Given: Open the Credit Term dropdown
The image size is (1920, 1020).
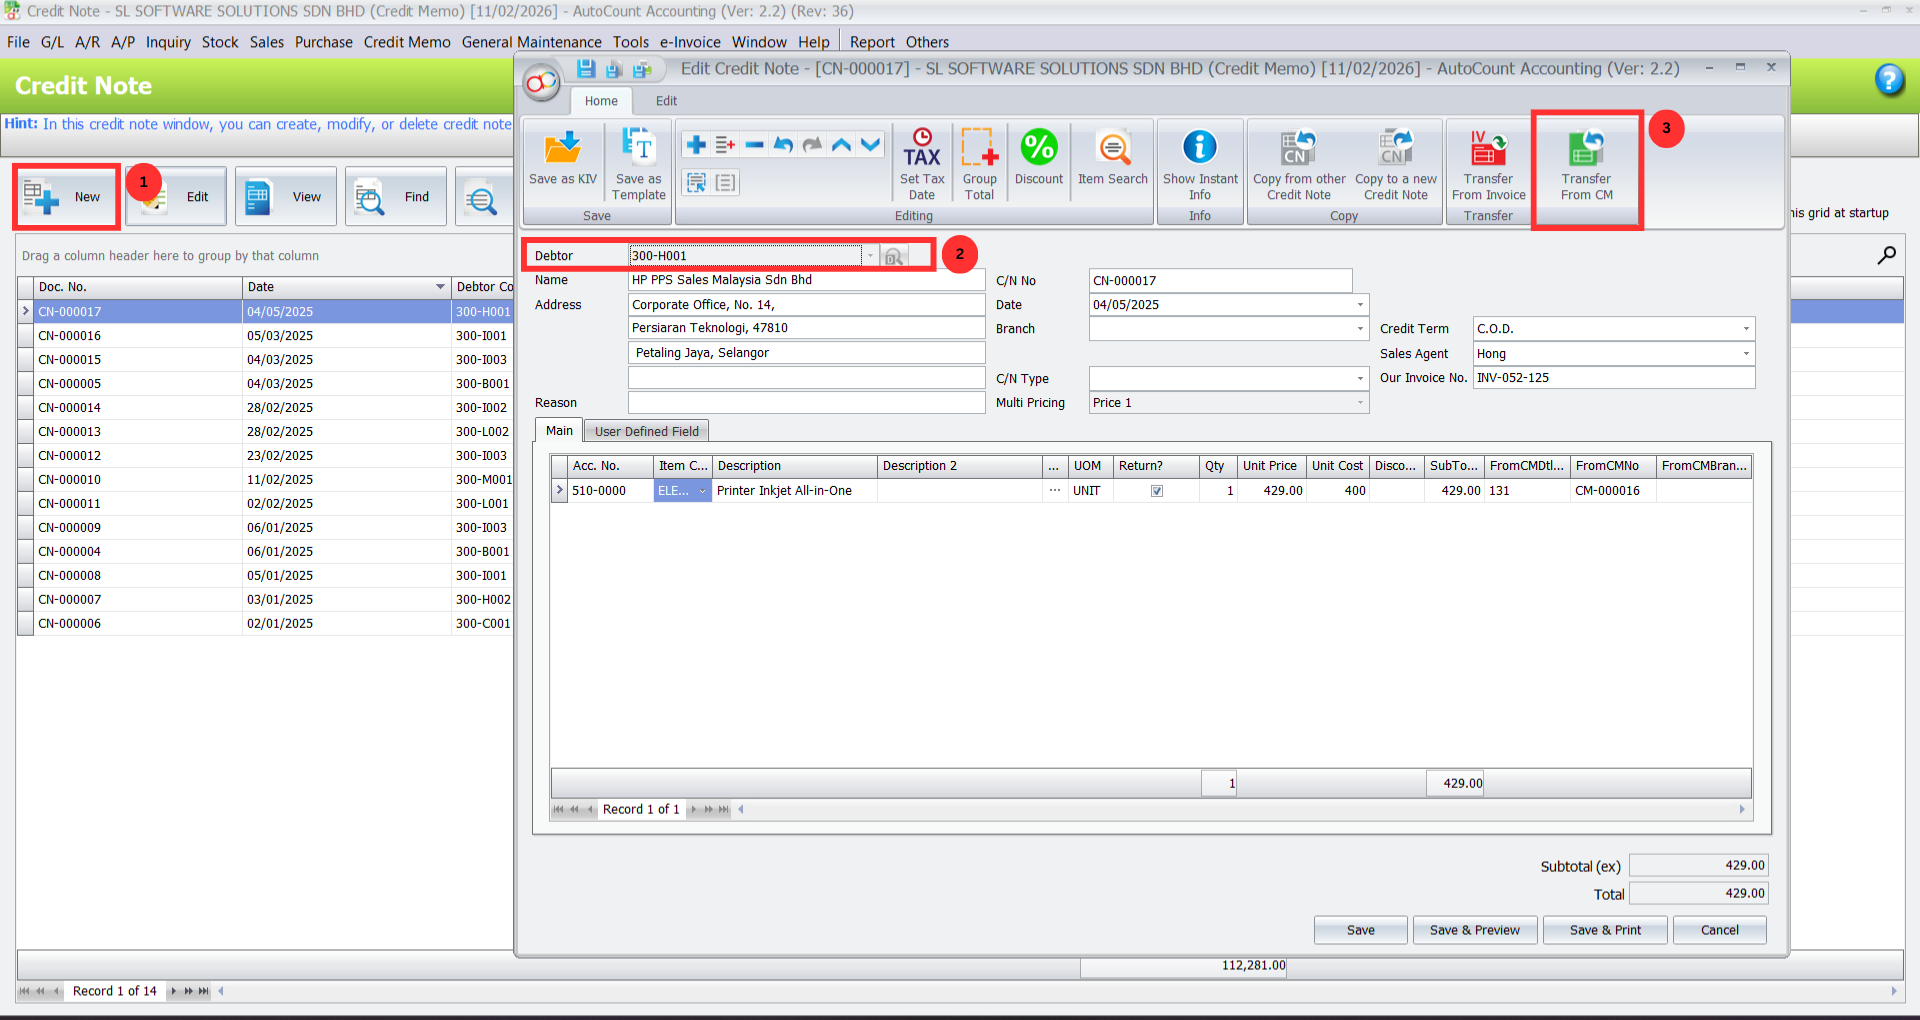Looking at the screenshot, I should (x=1746, y=328).
